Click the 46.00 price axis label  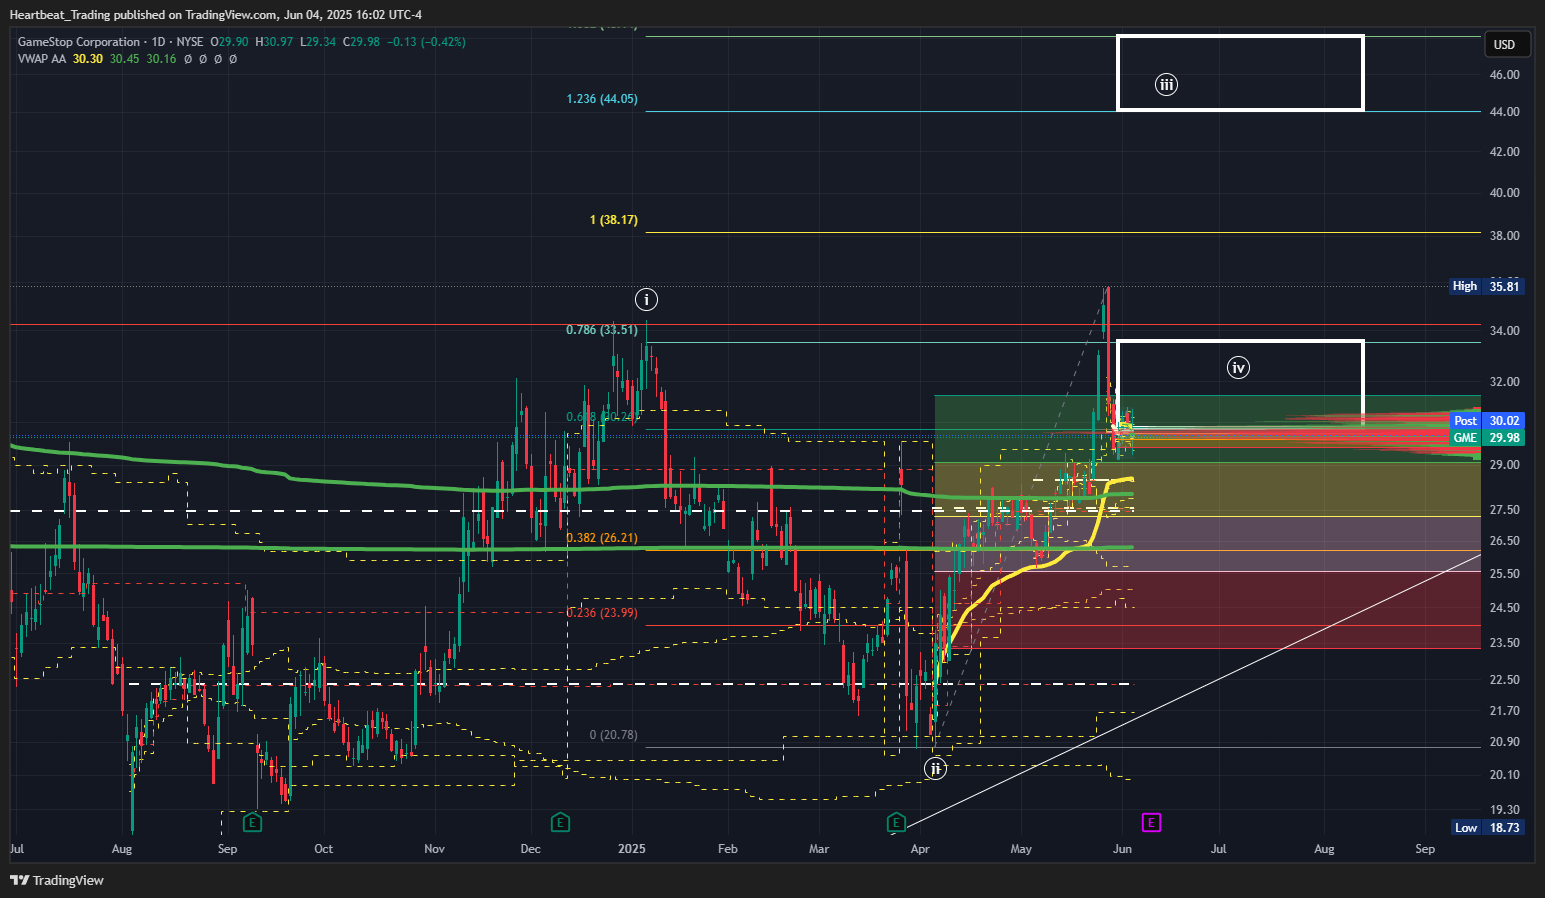click(1504, 75)
